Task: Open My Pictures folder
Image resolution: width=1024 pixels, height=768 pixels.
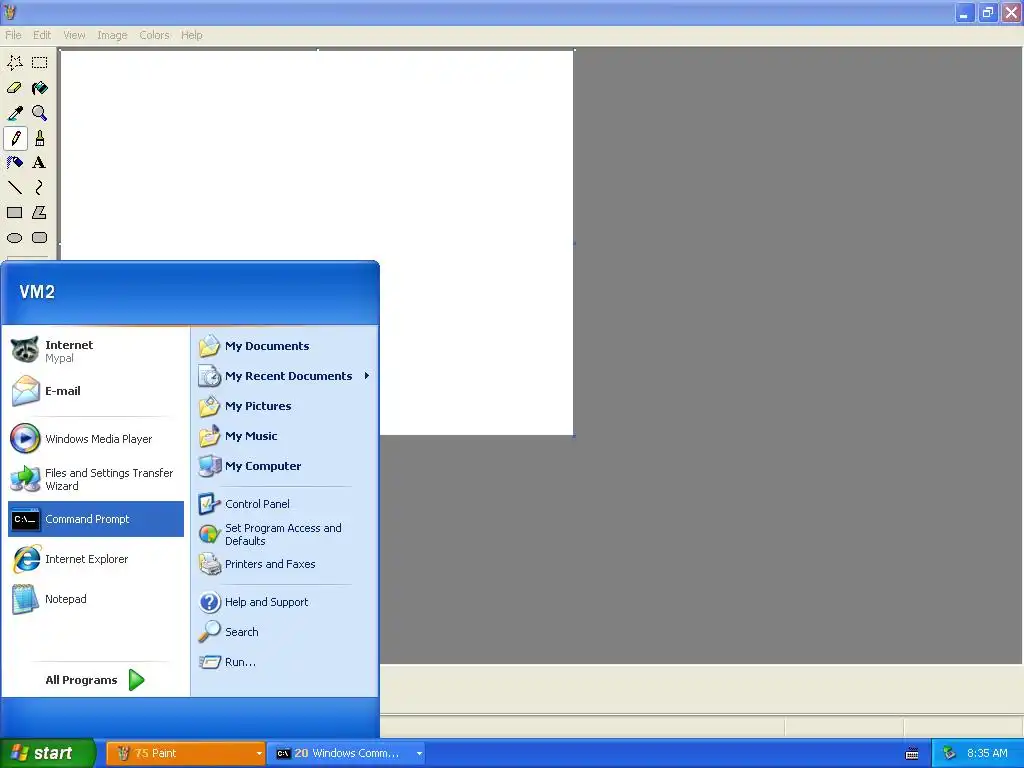Action: point(285,406)
